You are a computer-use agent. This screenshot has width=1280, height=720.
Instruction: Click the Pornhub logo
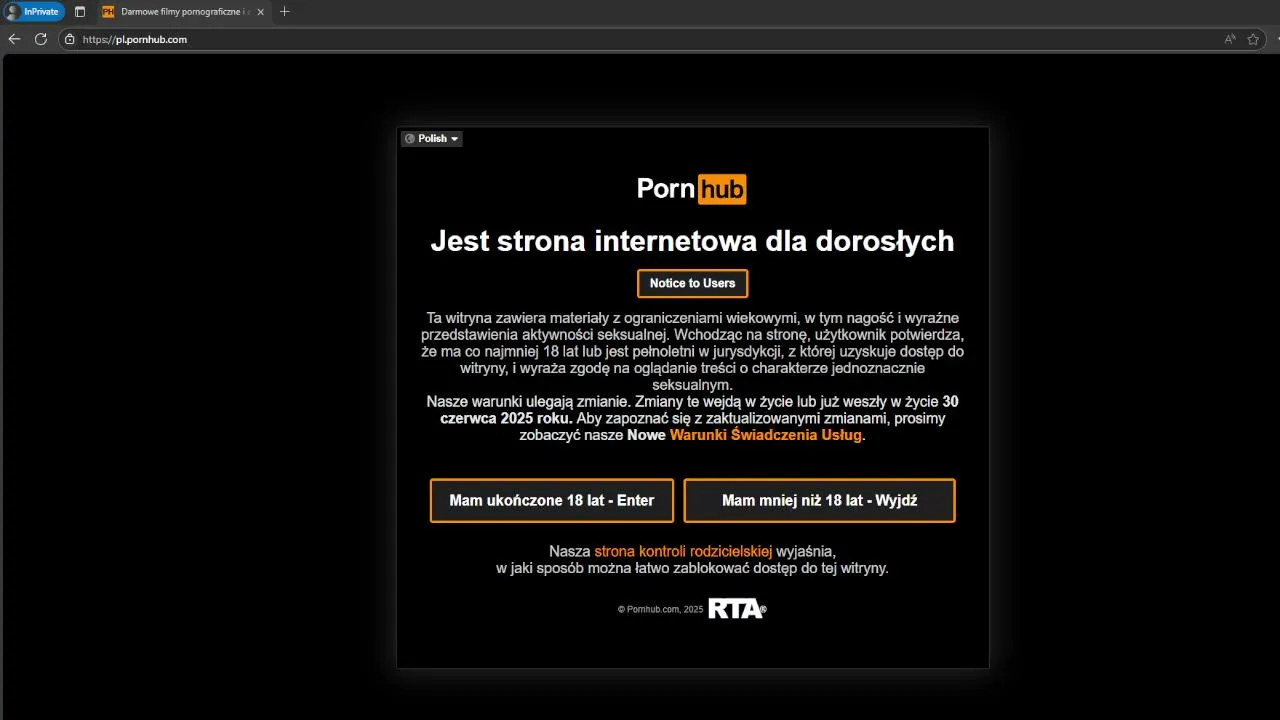click(692, 188)
